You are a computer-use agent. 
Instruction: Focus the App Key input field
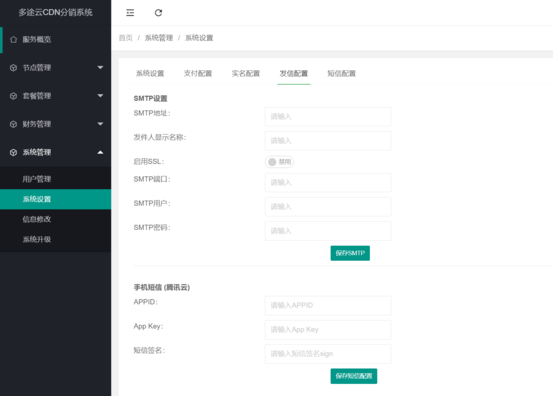[x=328, y=330]
